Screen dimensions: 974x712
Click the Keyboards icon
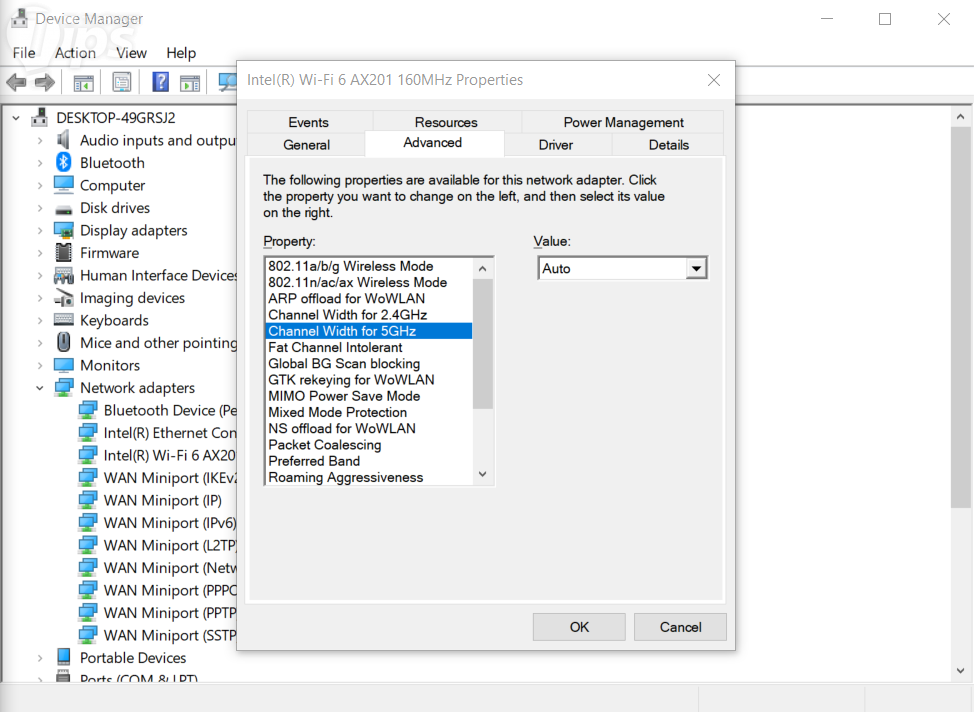[x=63, y=320]
